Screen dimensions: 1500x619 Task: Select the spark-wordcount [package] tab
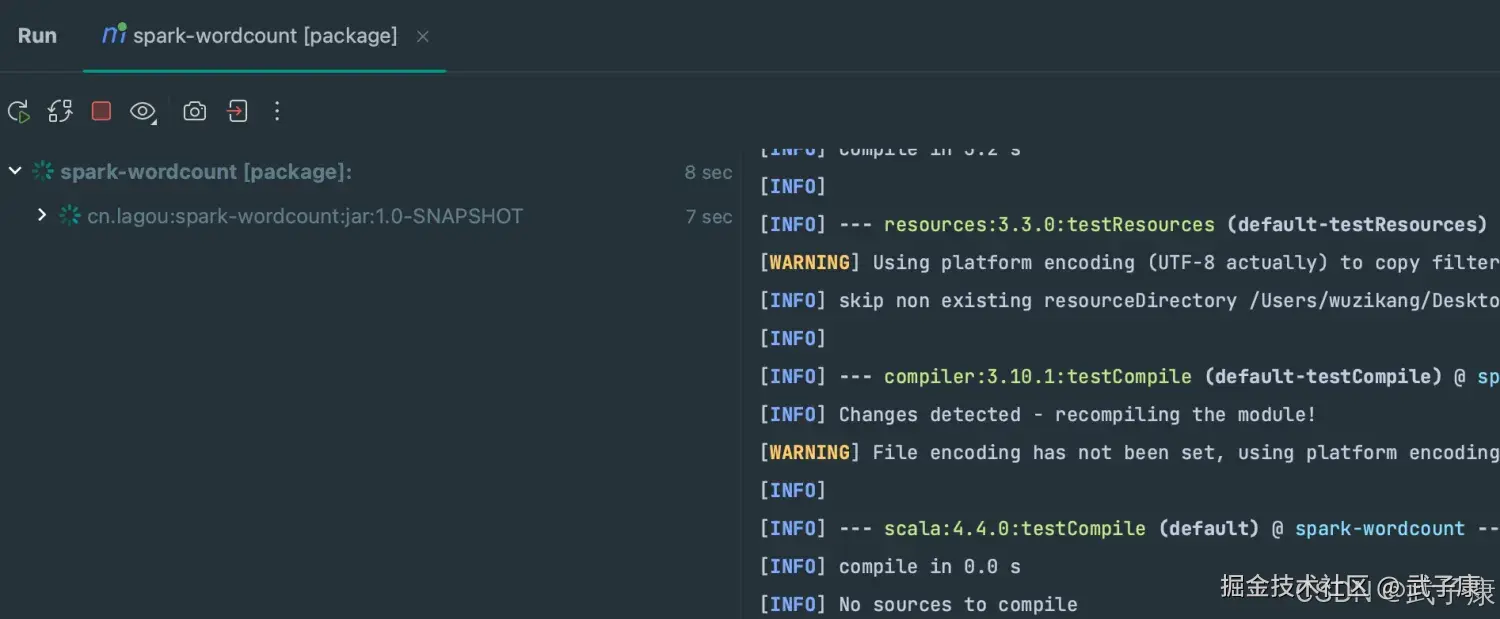(x=264, y=36)
